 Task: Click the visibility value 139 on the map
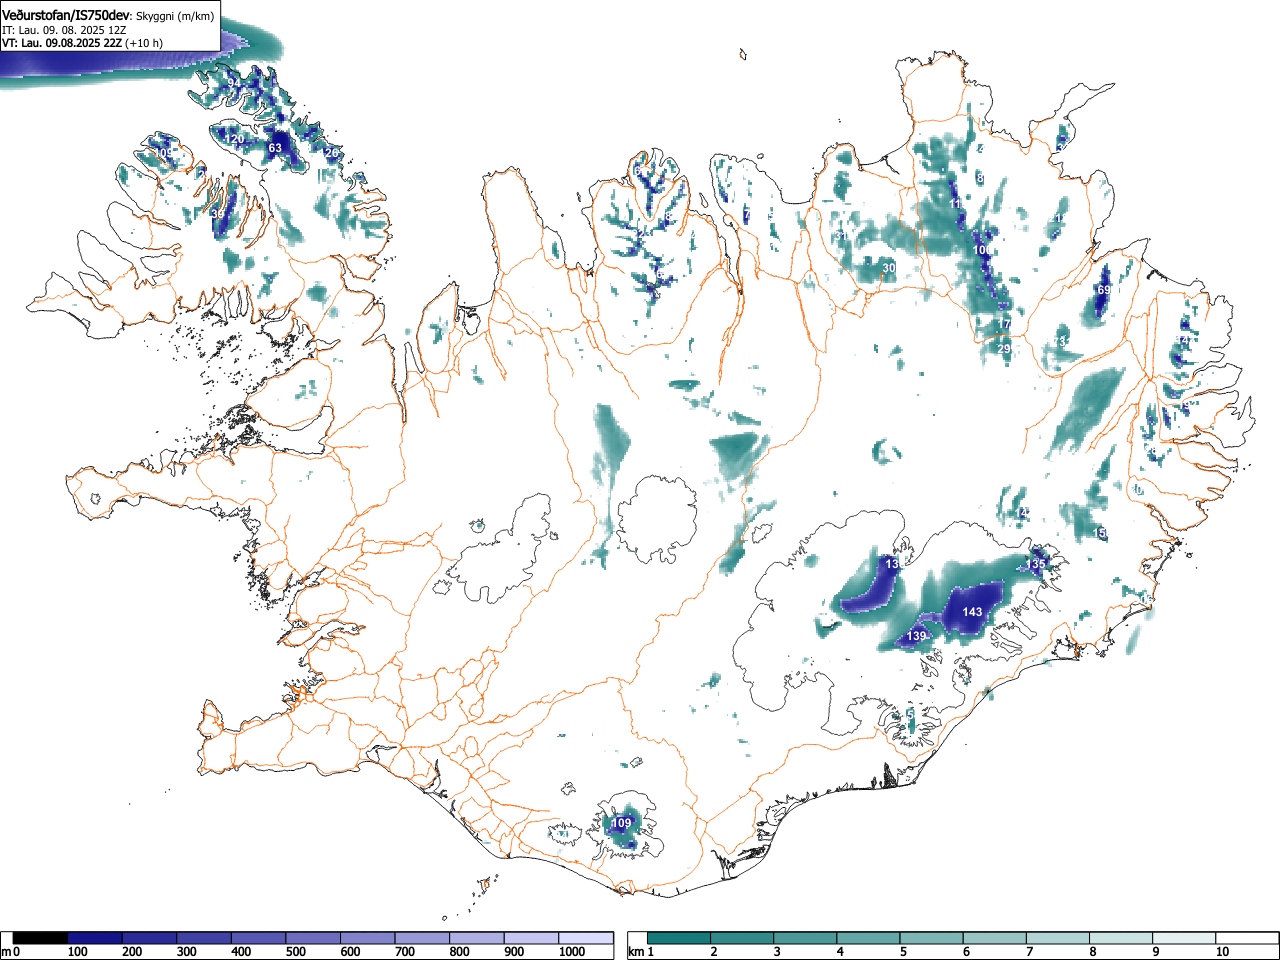[x=917, y=637]
